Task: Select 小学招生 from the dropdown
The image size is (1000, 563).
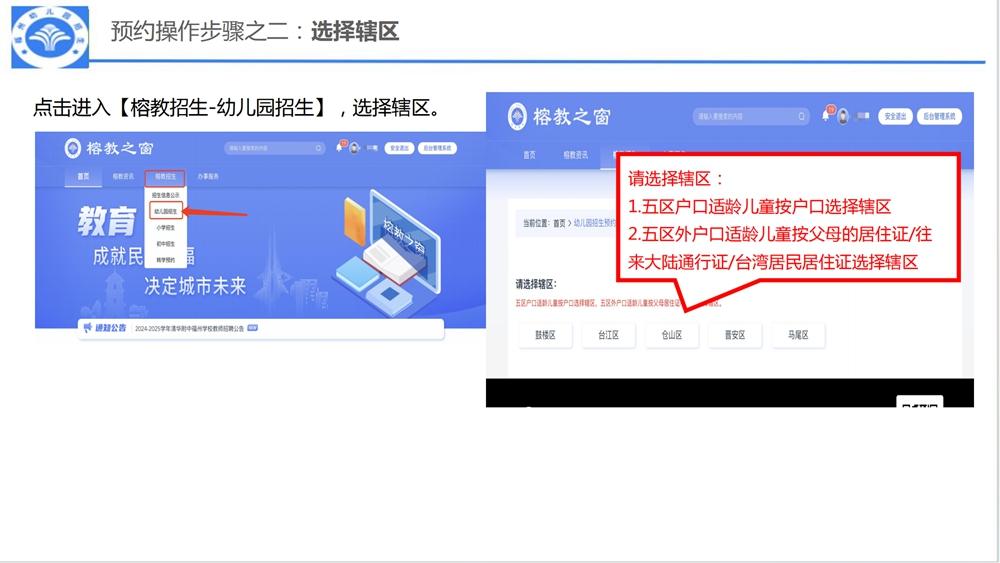Action: [165, 227]
